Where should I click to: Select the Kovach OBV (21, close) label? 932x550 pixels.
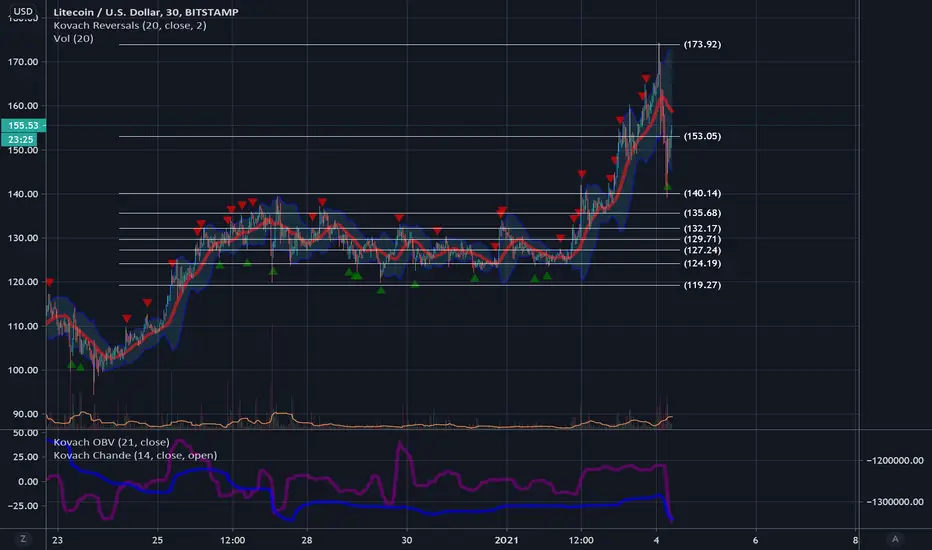click(x=111, y=442)
